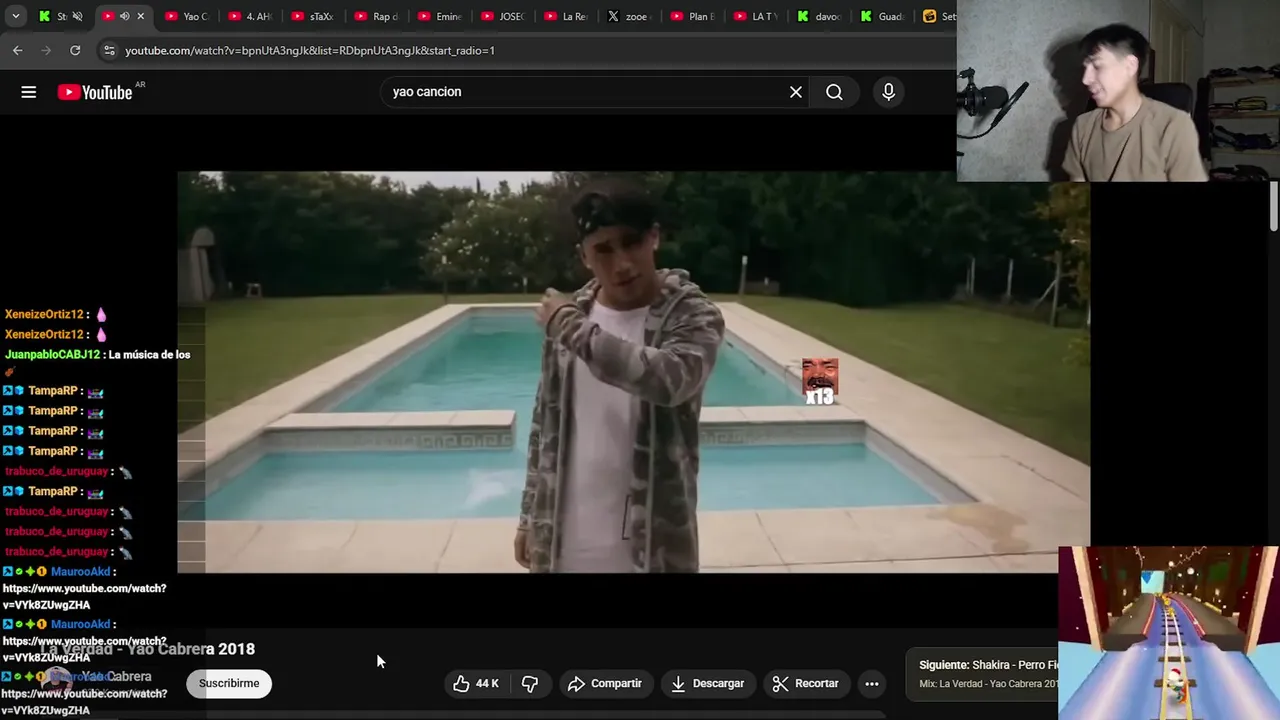Download the video with Descargar
Image resolution: width=1280 pixels, height=720 pixels.
708,684
